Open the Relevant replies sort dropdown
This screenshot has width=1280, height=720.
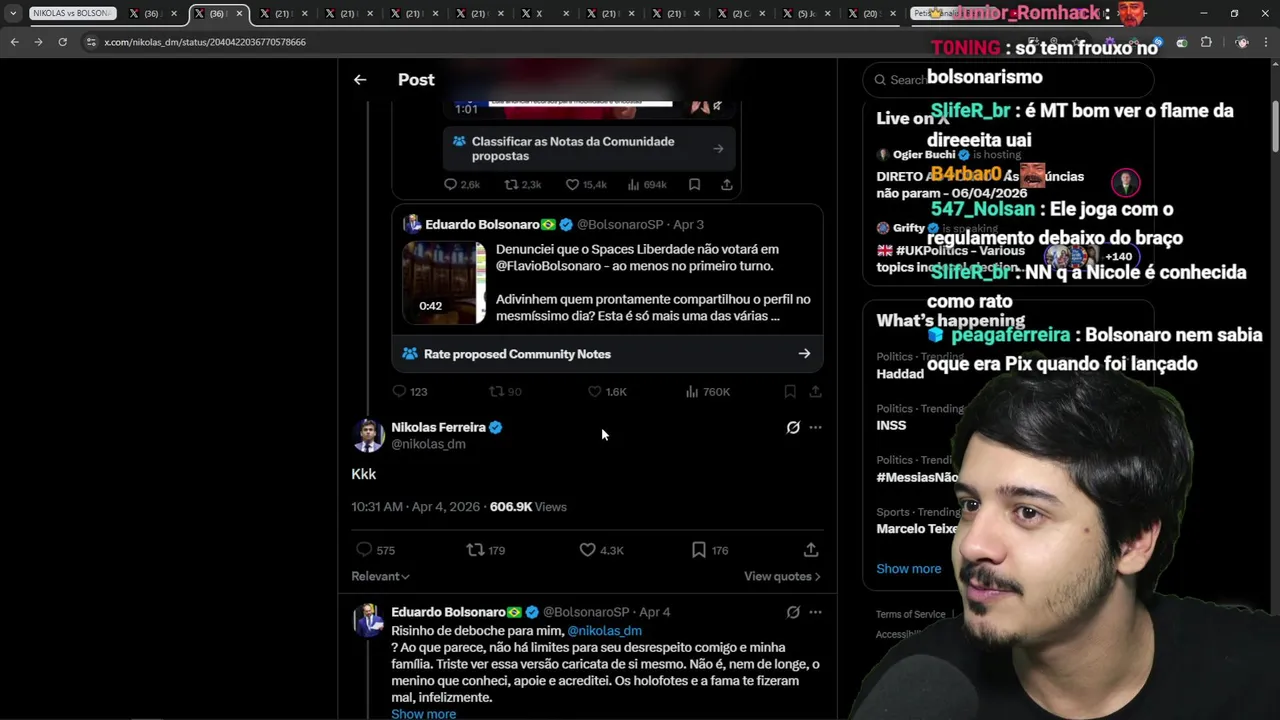(x=380, y=576)
